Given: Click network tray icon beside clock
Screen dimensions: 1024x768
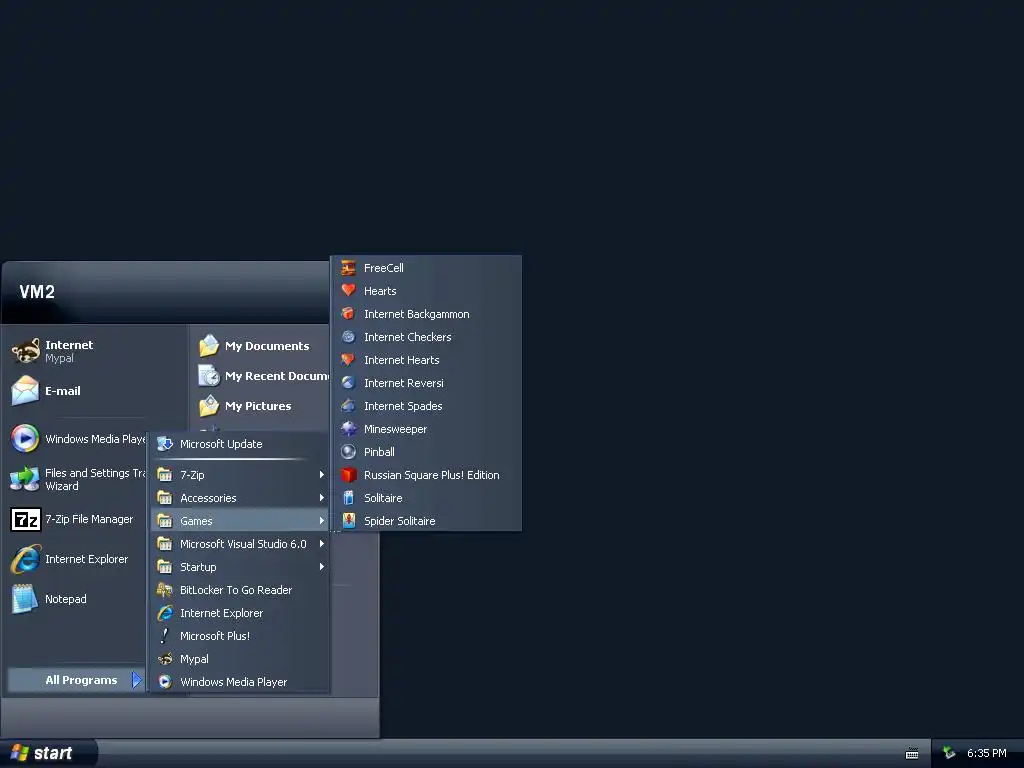Looking at the screenshot, I should pos(949,753).
